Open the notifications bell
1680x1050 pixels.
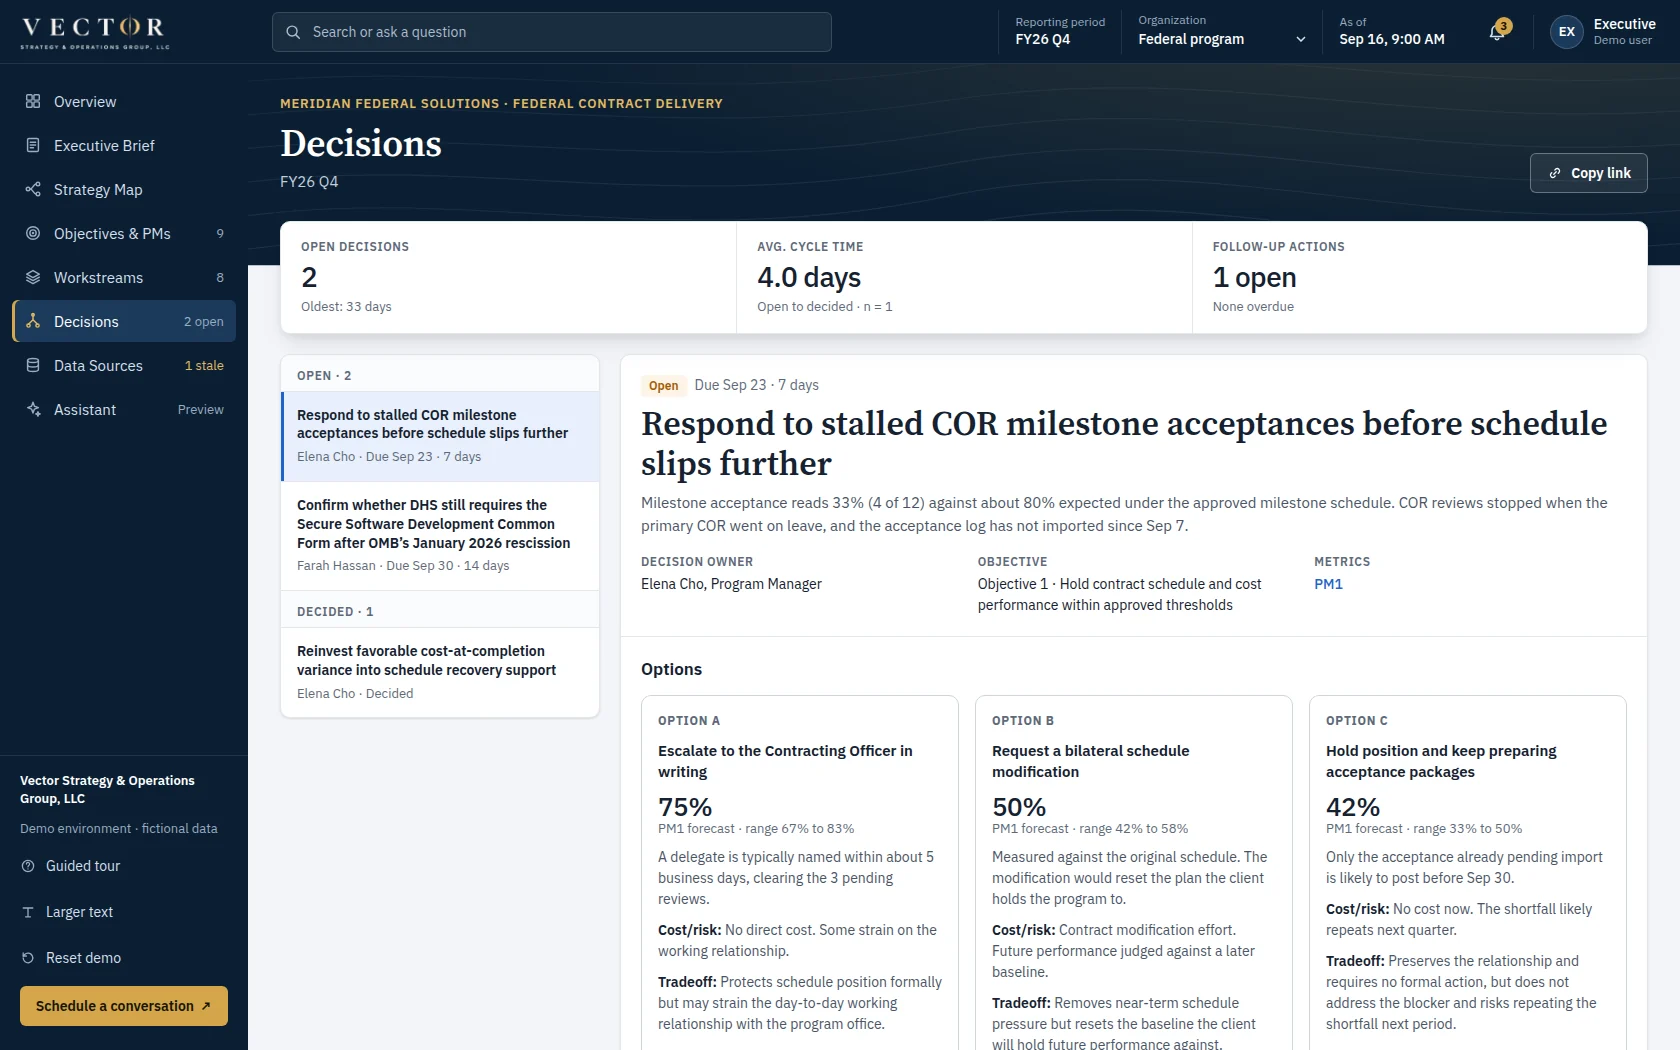coord(1497,32)
